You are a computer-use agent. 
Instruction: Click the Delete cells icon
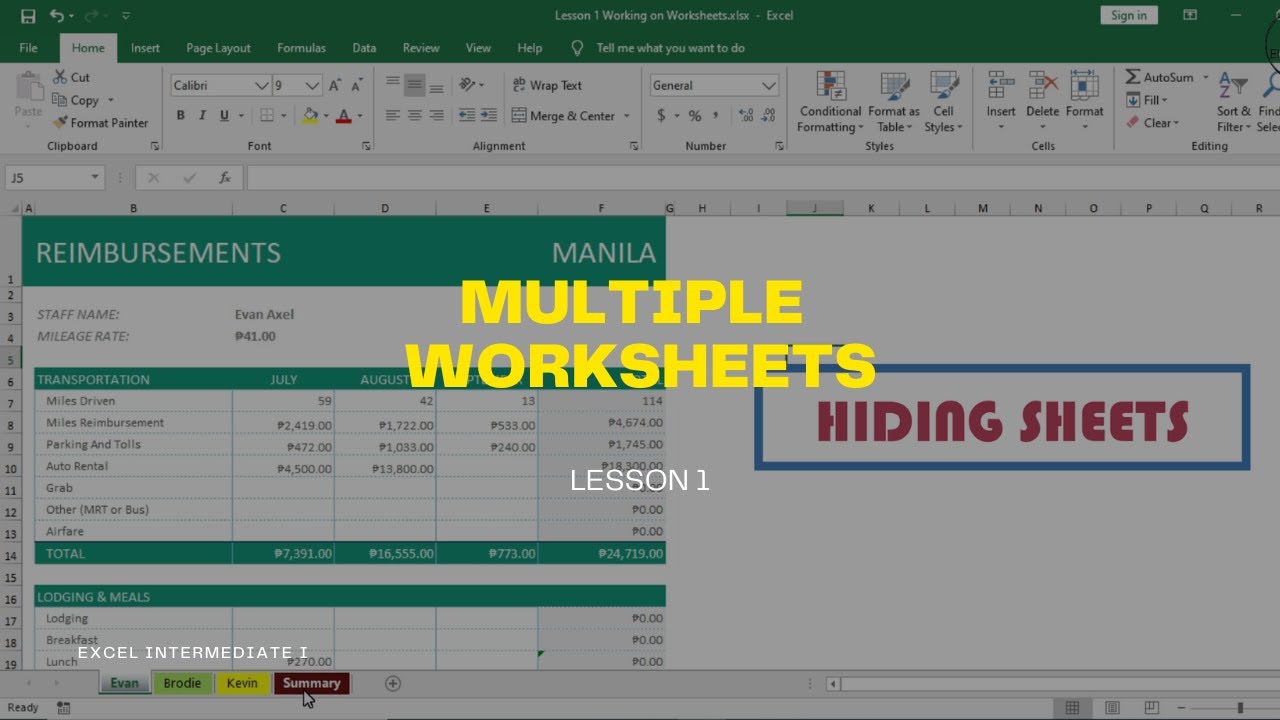(1042, 87)
